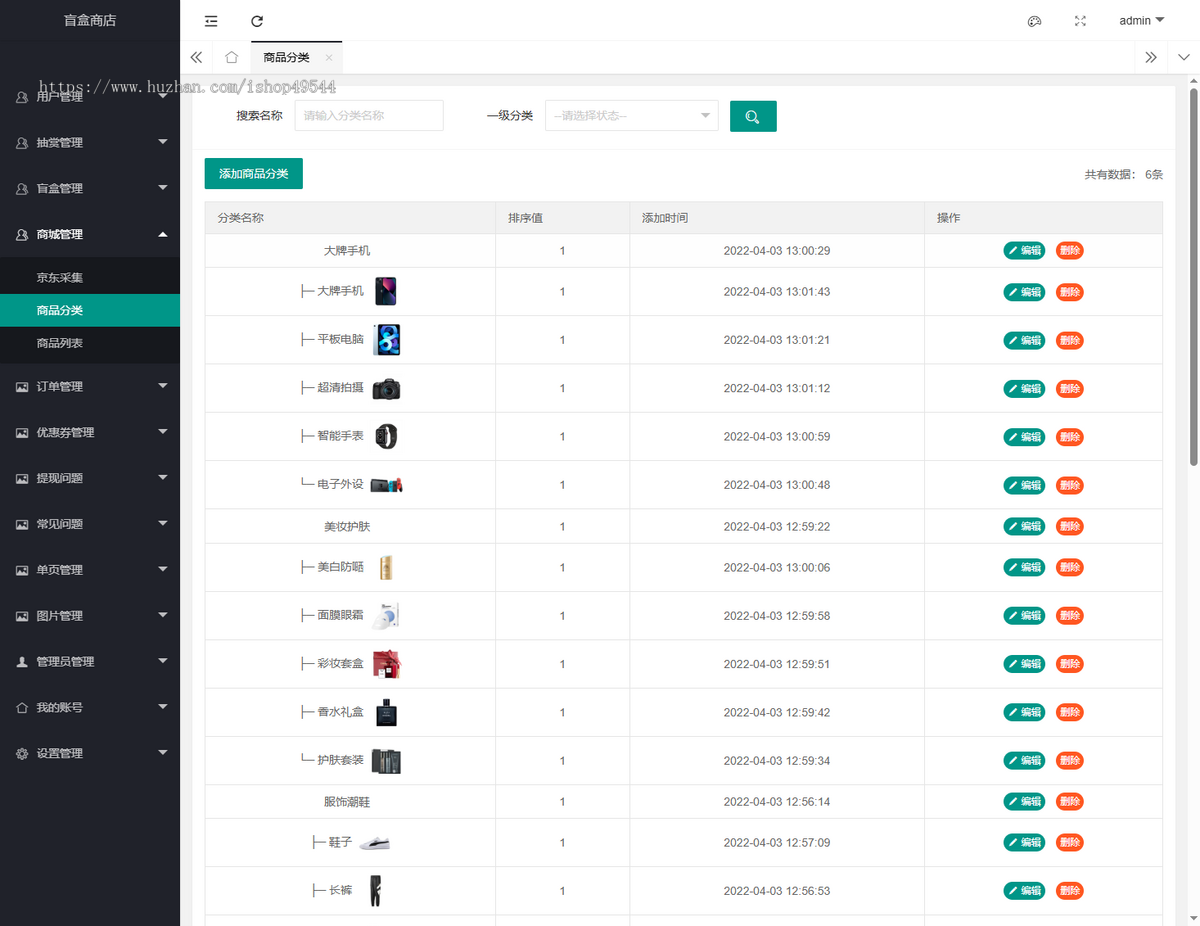The image size is (1200, 926).
Task: Expand 设置管理 menu
Action: click(90, 754)
